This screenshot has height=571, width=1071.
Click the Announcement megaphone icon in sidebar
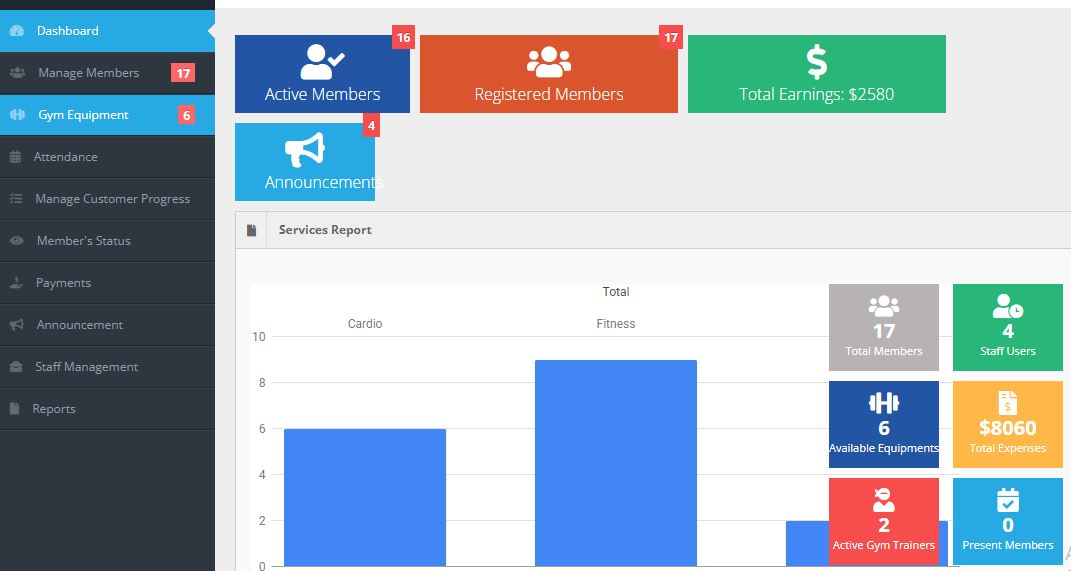pos(17,324)
